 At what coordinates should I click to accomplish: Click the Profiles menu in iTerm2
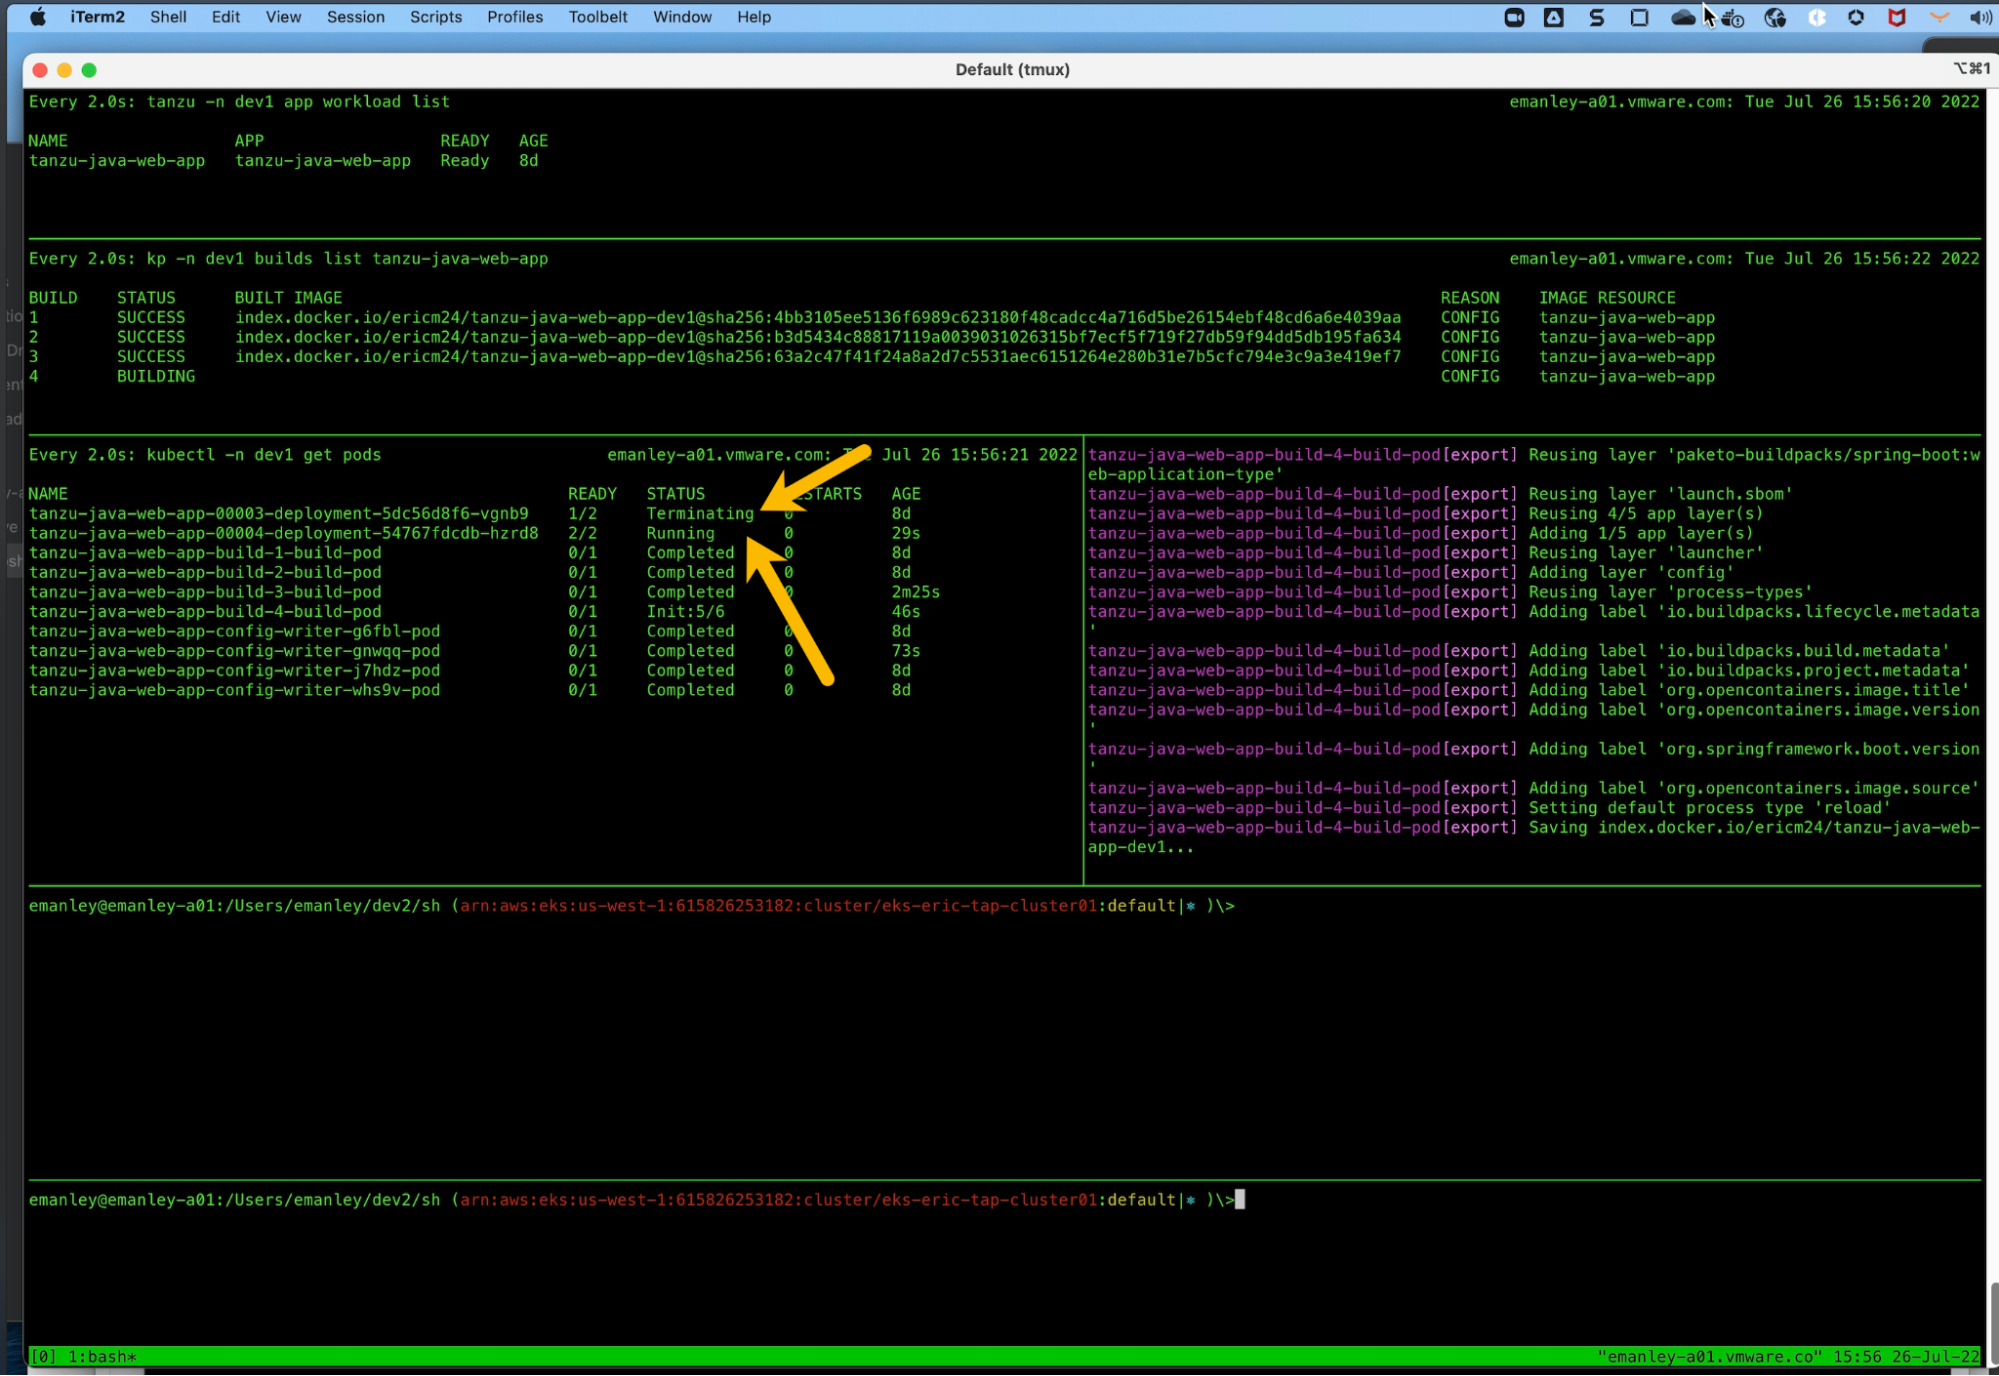tap(515, 15)
